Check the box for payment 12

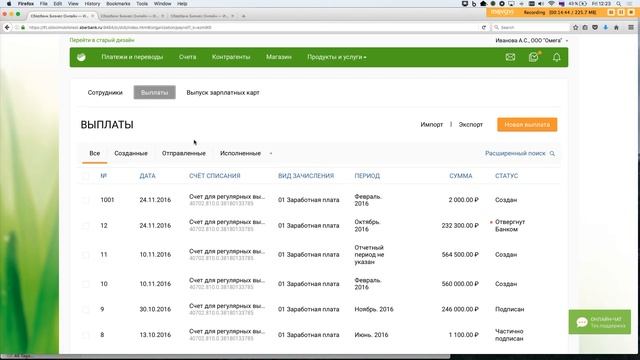[85, 226]
